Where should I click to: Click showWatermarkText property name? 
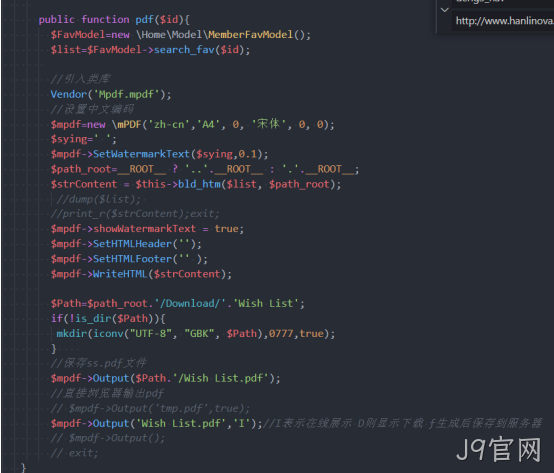tap(145, 229)
